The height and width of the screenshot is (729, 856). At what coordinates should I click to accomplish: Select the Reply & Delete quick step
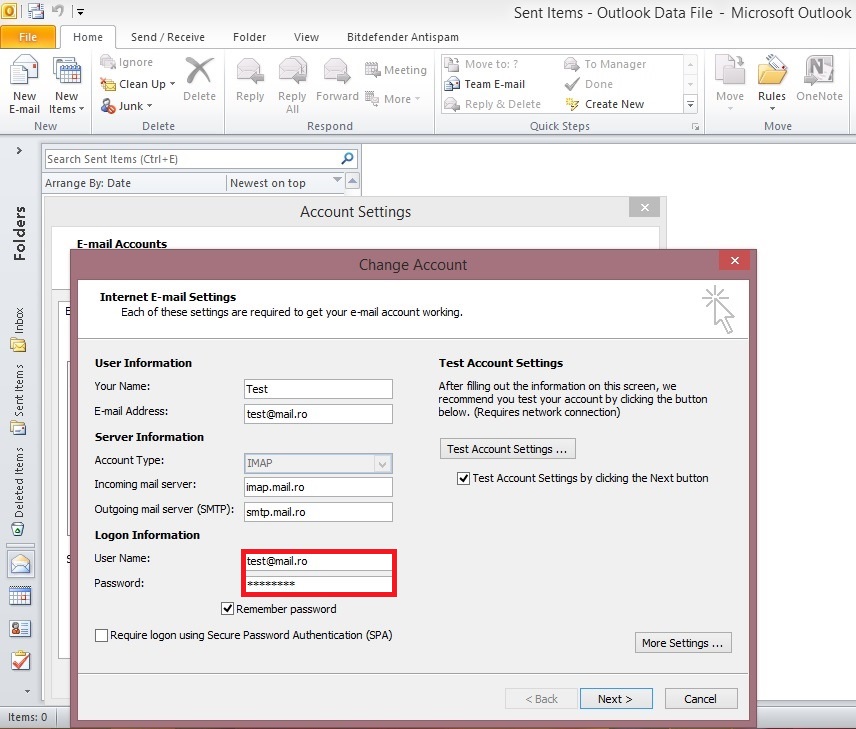point(492,104)
